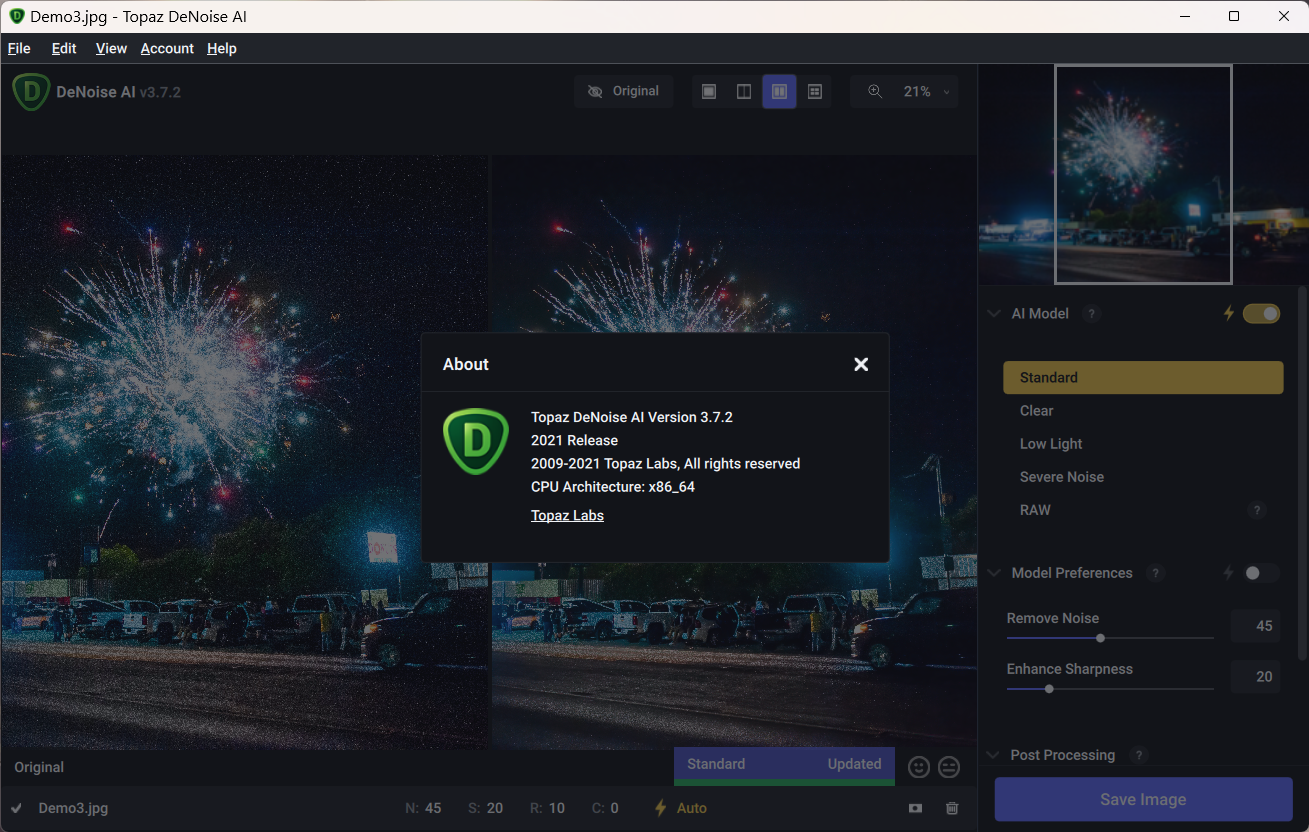Show help for Model Preferences
The width and height of the screenshot is (1309, 832).
(1156, 573)
